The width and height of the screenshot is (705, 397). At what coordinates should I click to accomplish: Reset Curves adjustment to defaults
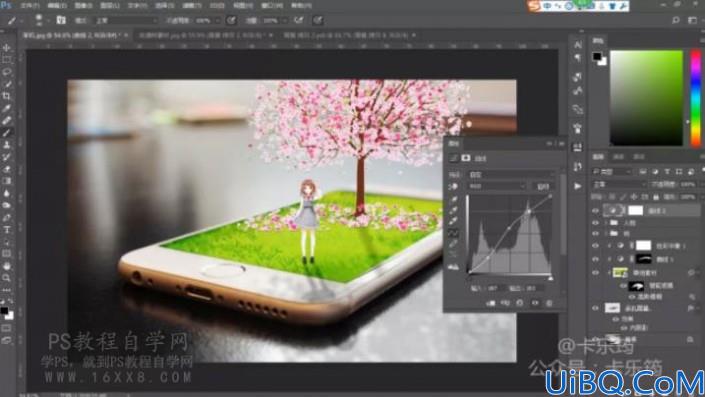pyautogui.click(x=520, y=303)
